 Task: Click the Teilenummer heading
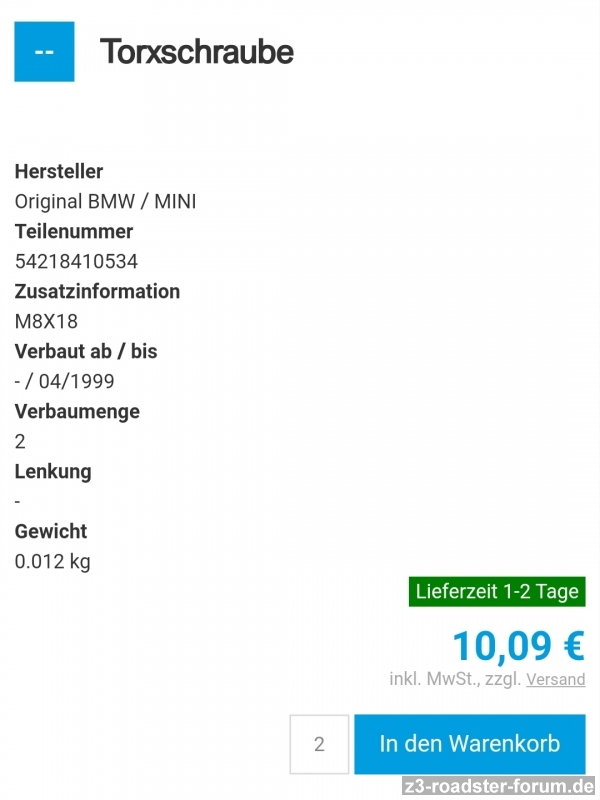pyautogui.click(x=74, y=231)
